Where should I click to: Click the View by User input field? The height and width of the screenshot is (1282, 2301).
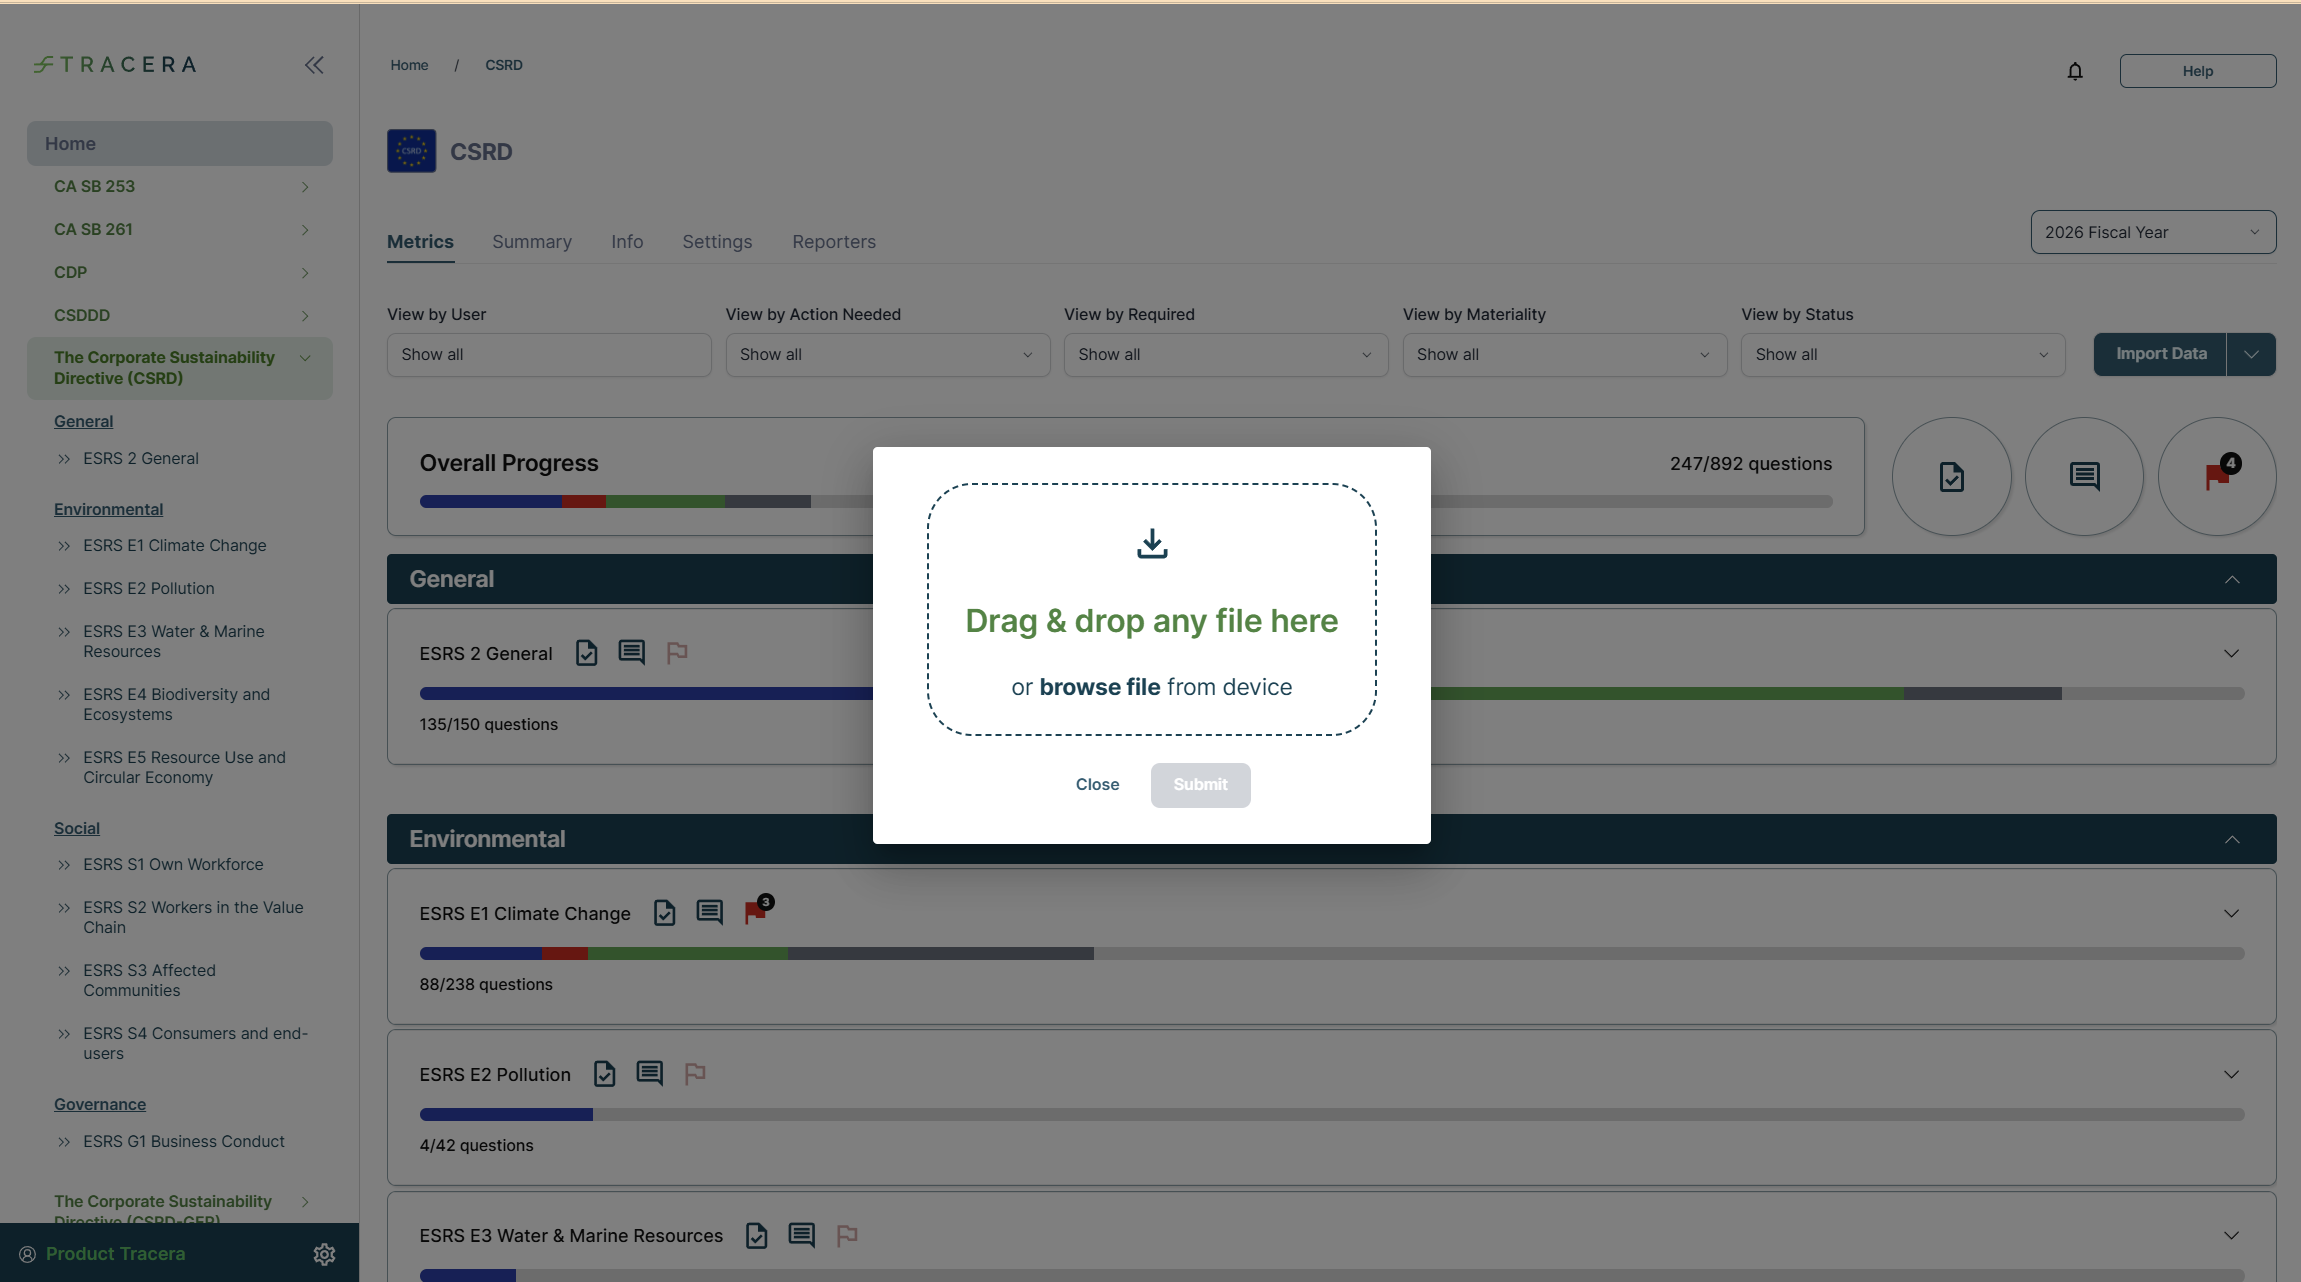548,355
